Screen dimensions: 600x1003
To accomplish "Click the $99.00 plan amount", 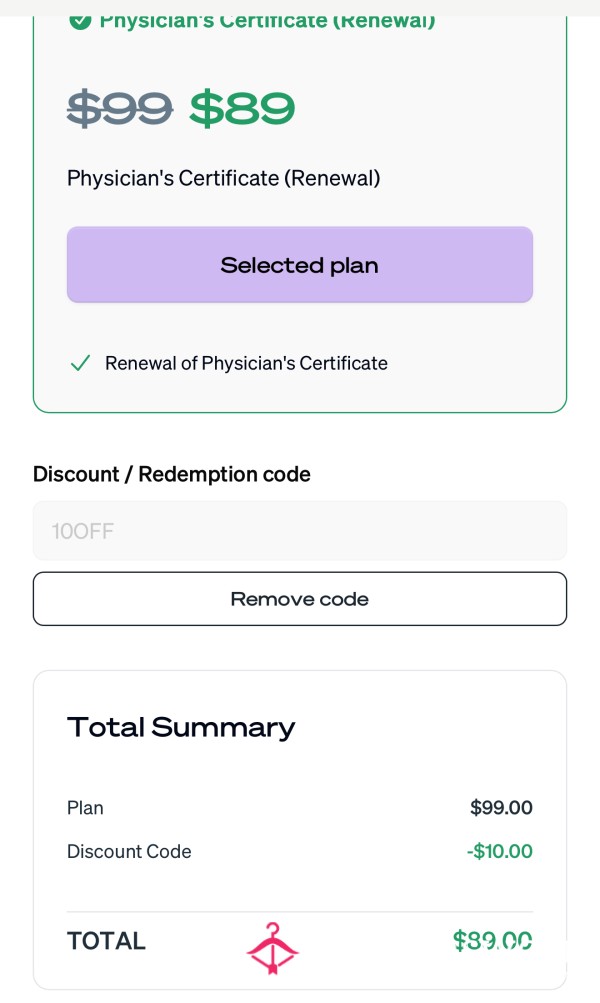I will point(501,807).
